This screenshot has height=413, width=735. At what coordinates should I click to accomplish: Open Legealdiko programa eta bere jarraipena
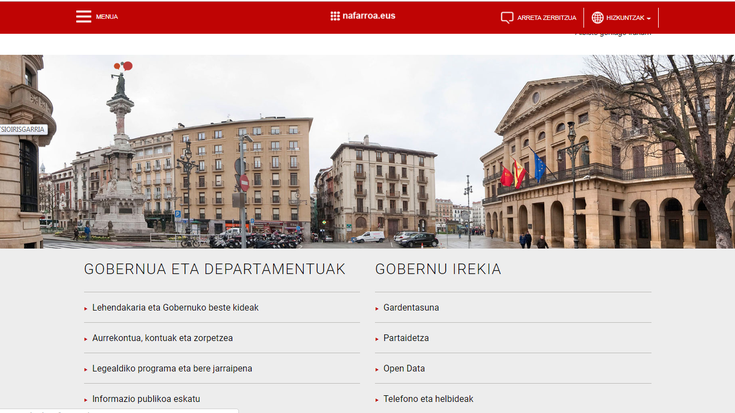click(172, 368)
